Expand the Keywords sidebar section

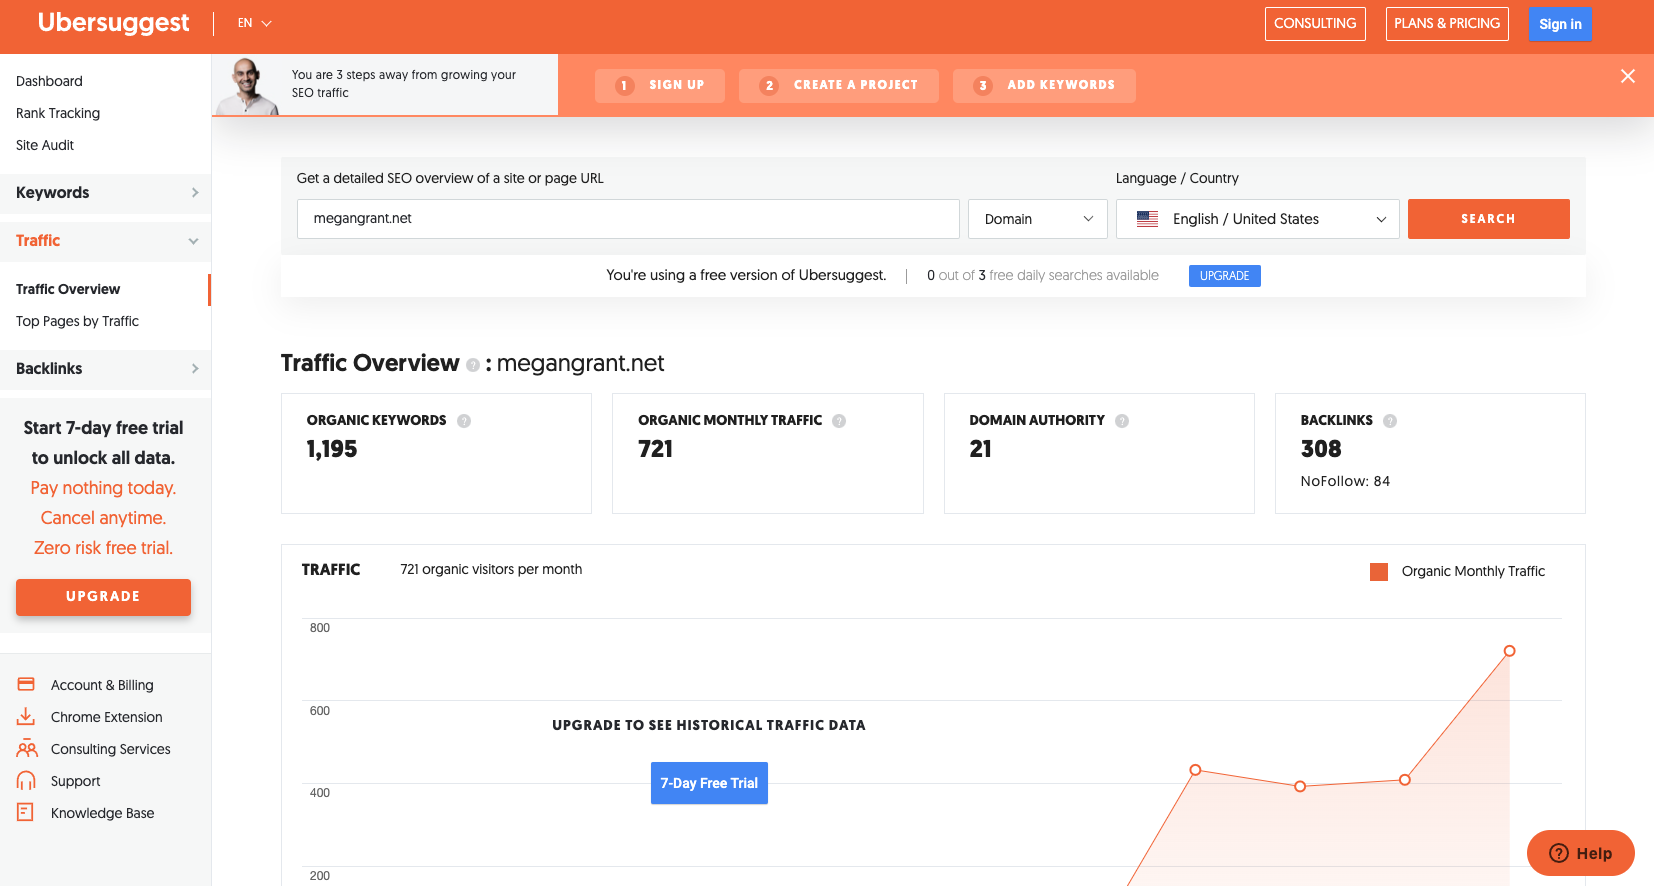click(105, 193)
